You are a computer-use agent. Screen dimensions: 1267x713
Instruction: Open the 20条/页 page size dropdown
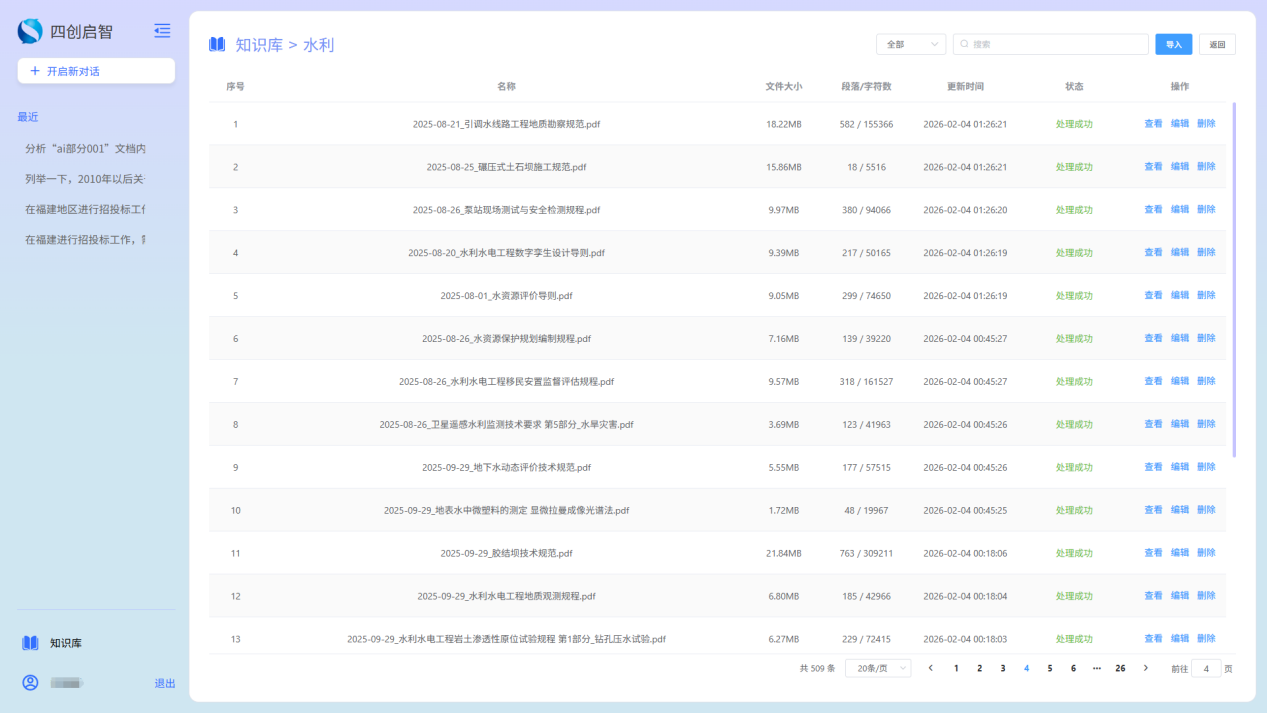pos(878,668)
